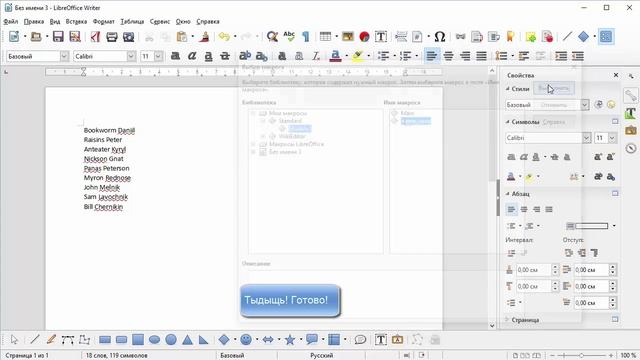Insert special character Omega icon

coord(440,37)
